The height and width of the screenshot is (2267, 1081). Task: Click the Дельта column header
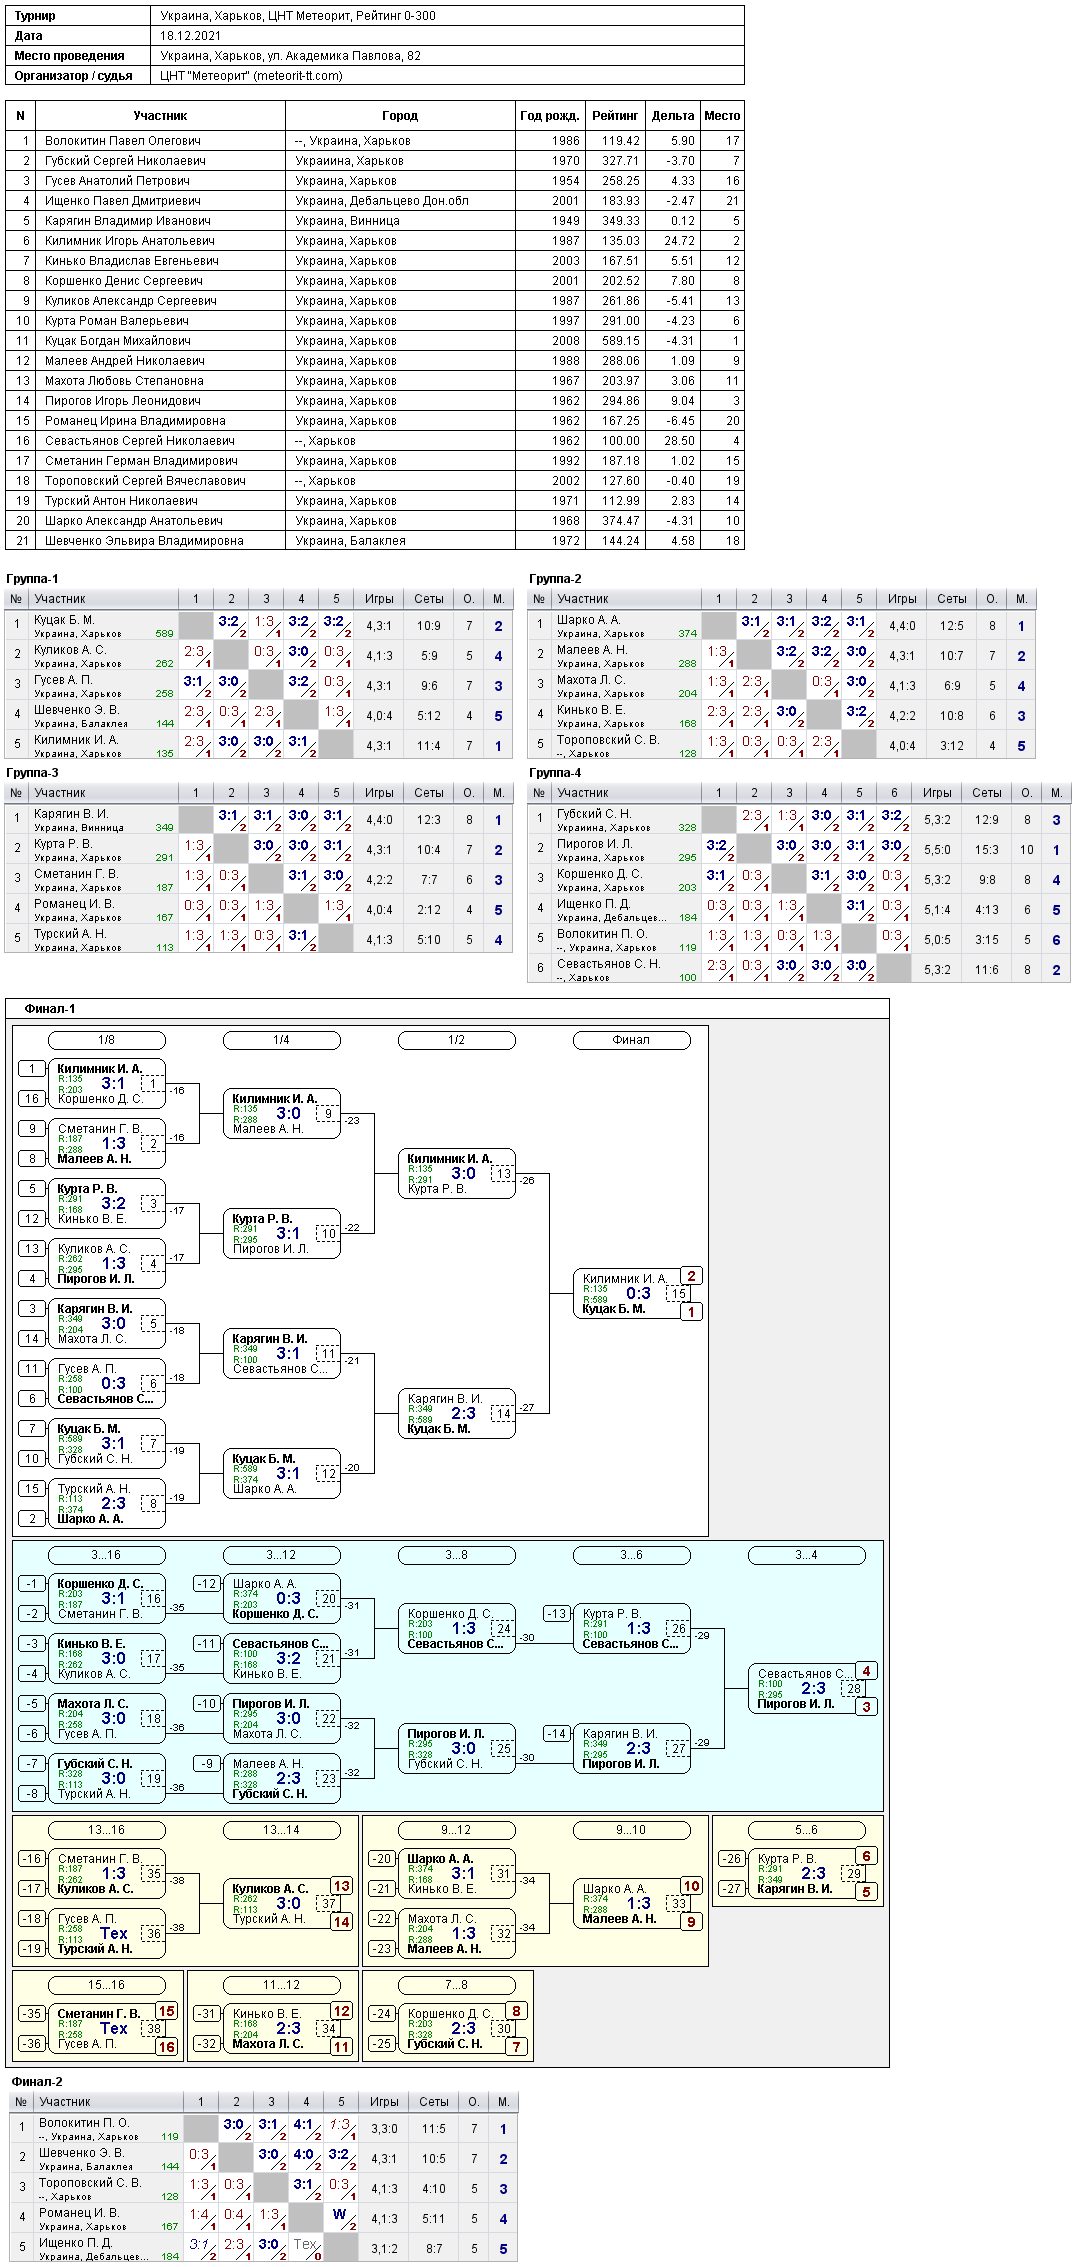pos(673,116)
